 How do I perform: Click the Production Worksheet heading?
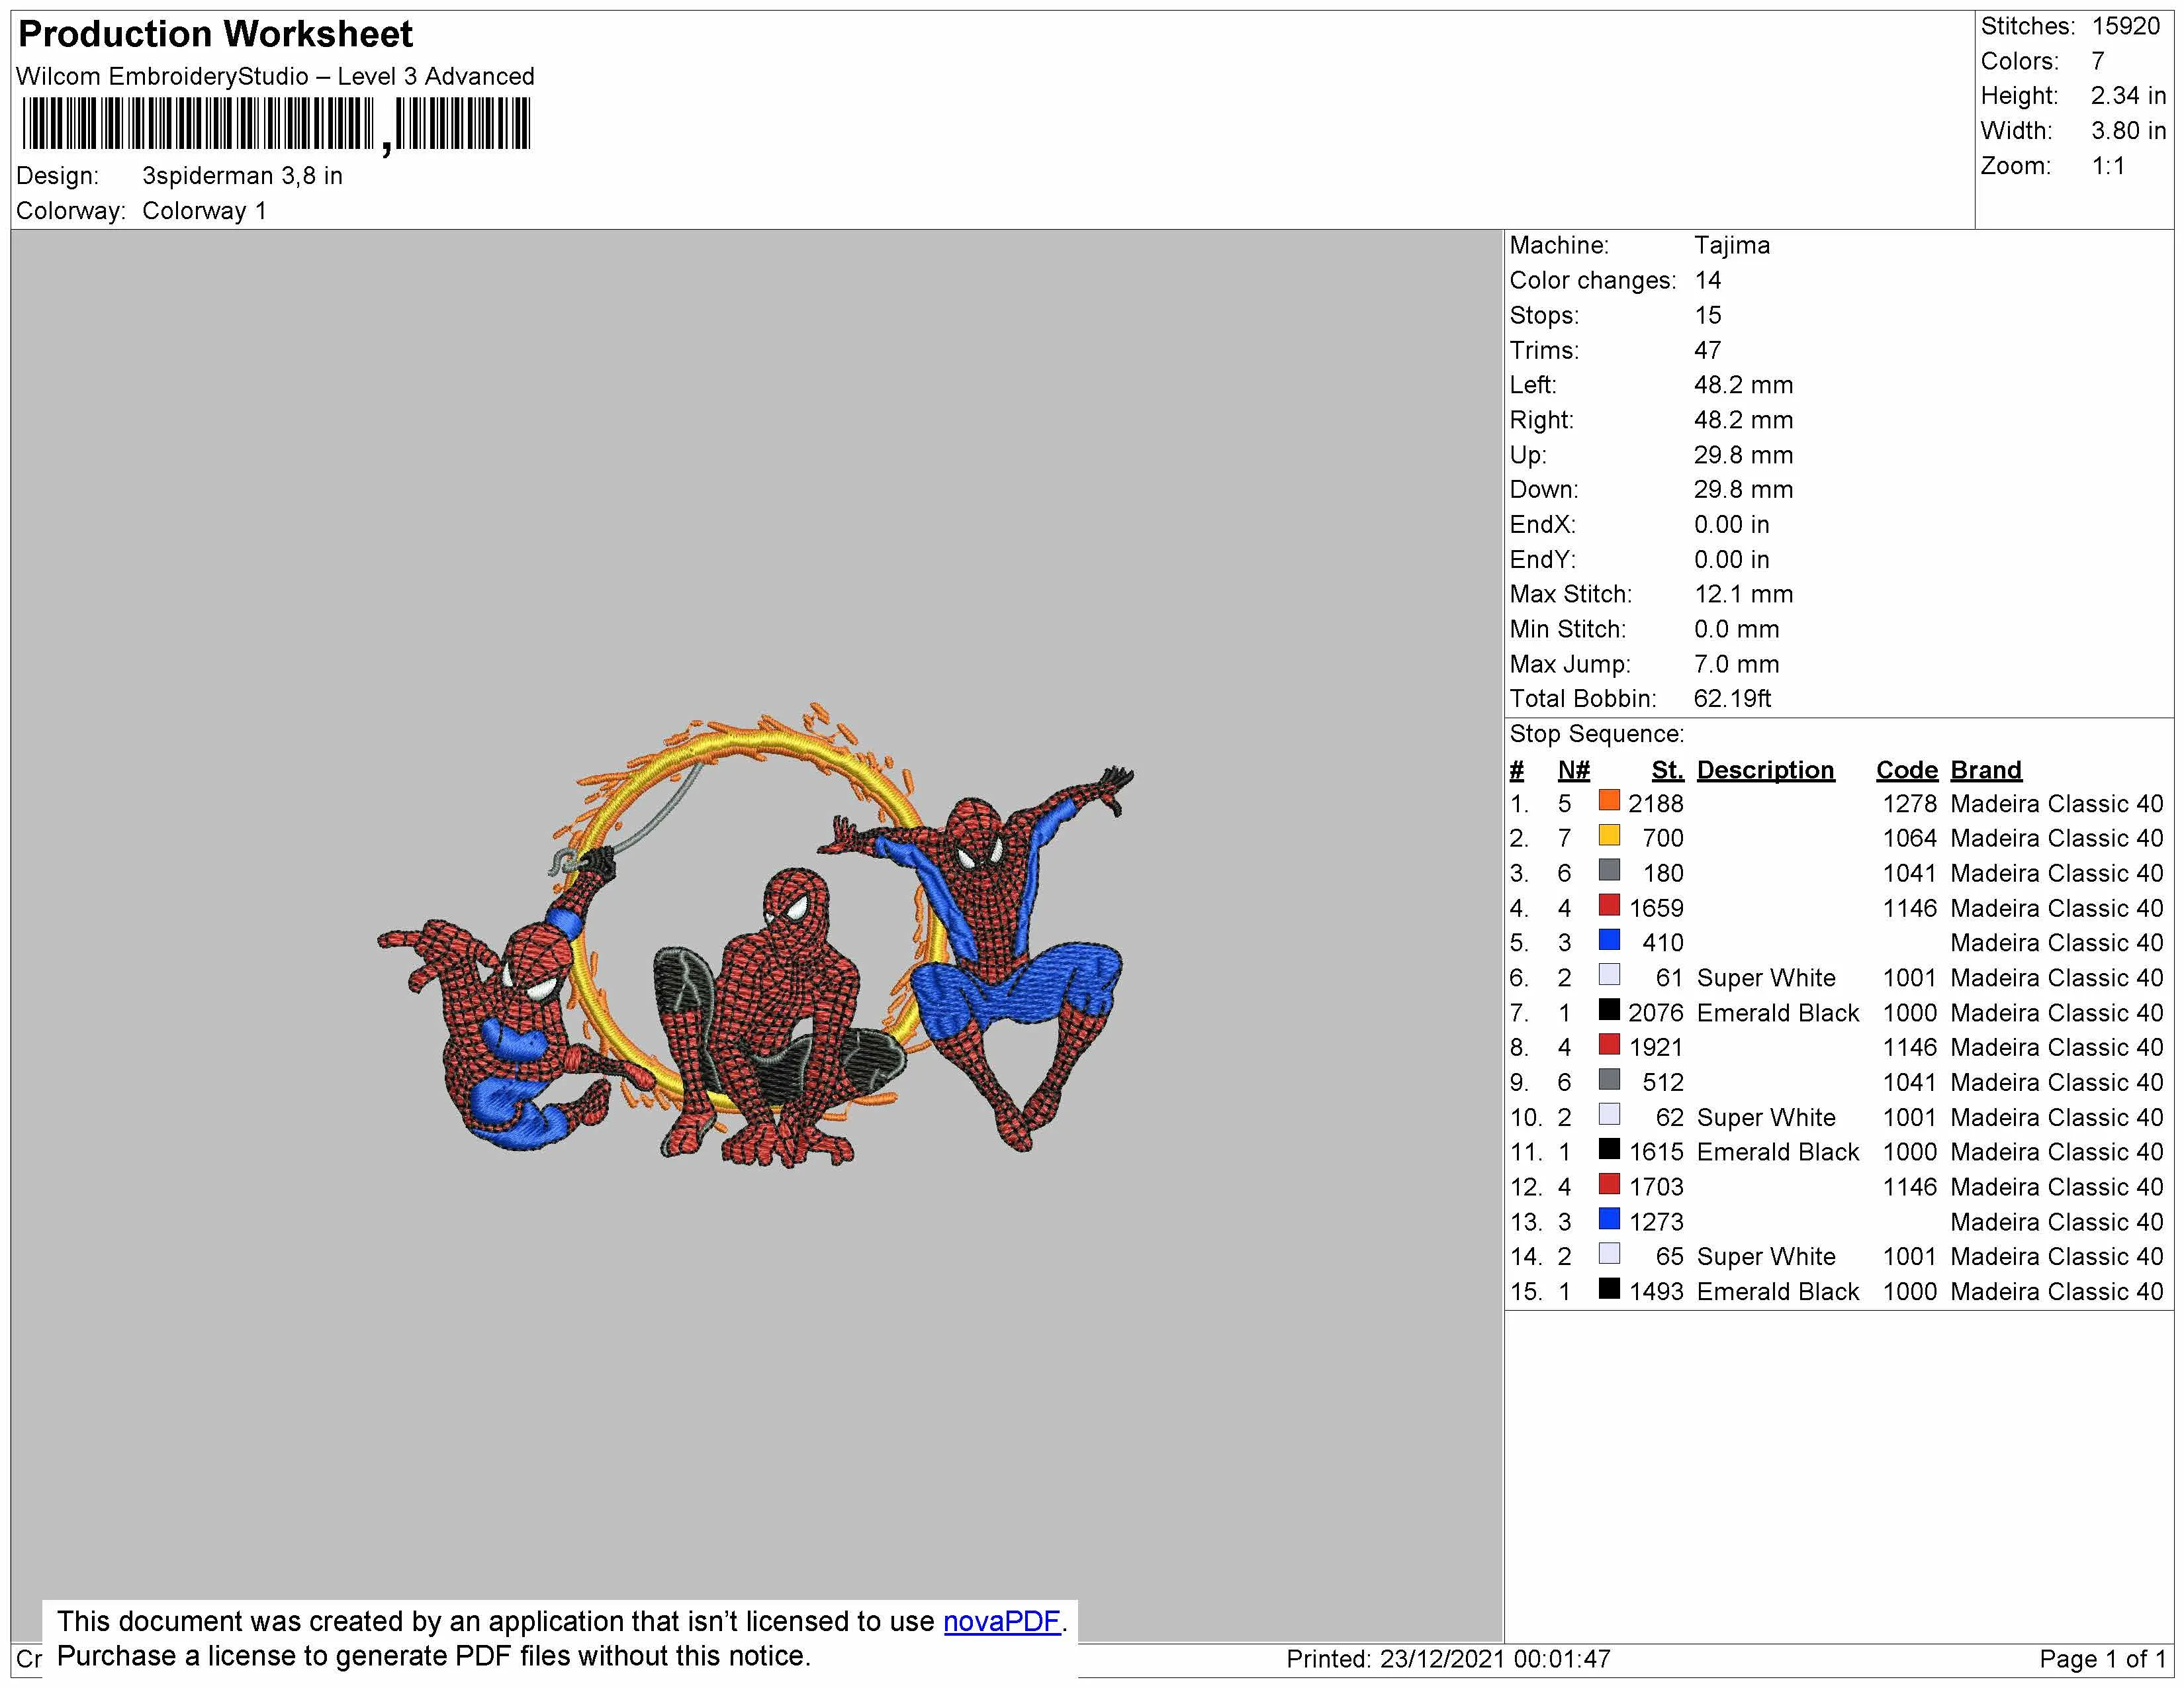tap(215, 34)
